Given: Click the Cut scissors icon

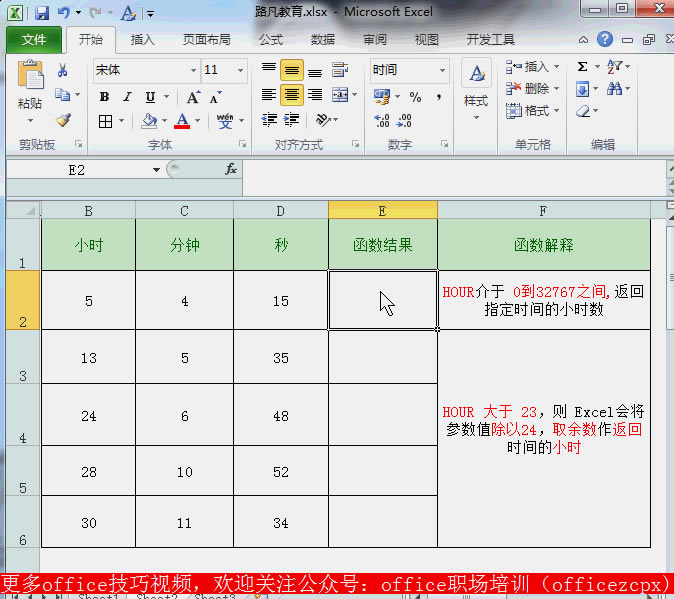Looking at the screenshot, I should (x=63, y=71).
